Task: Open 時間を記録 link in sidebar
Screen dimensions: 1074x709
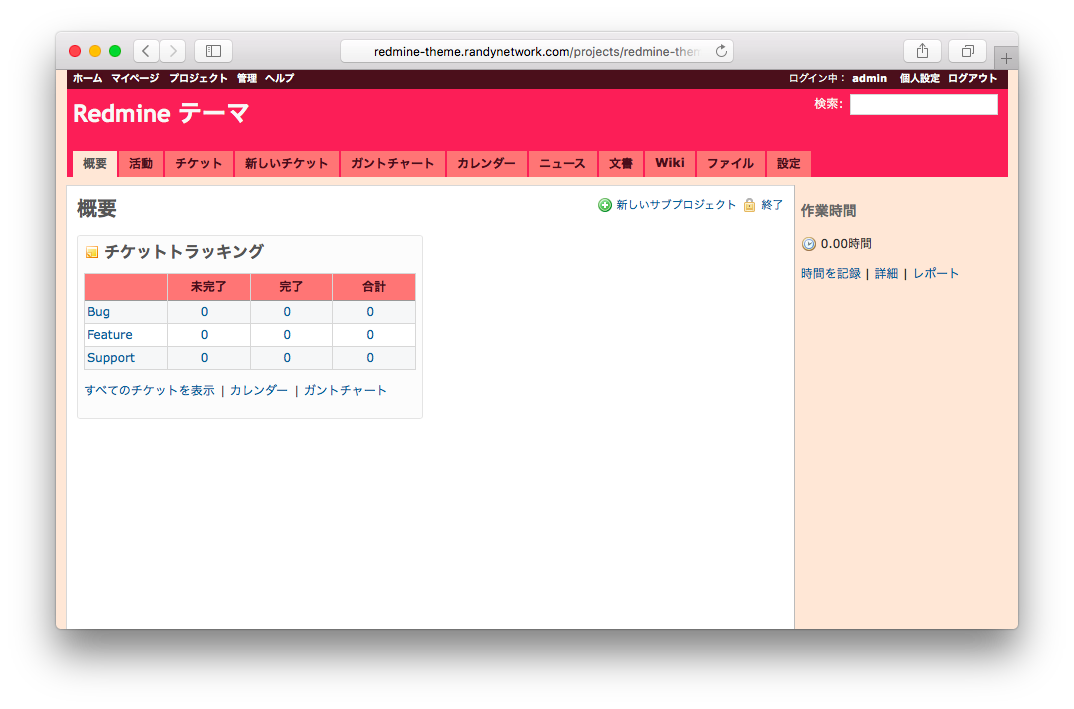Action: [830, 274]
